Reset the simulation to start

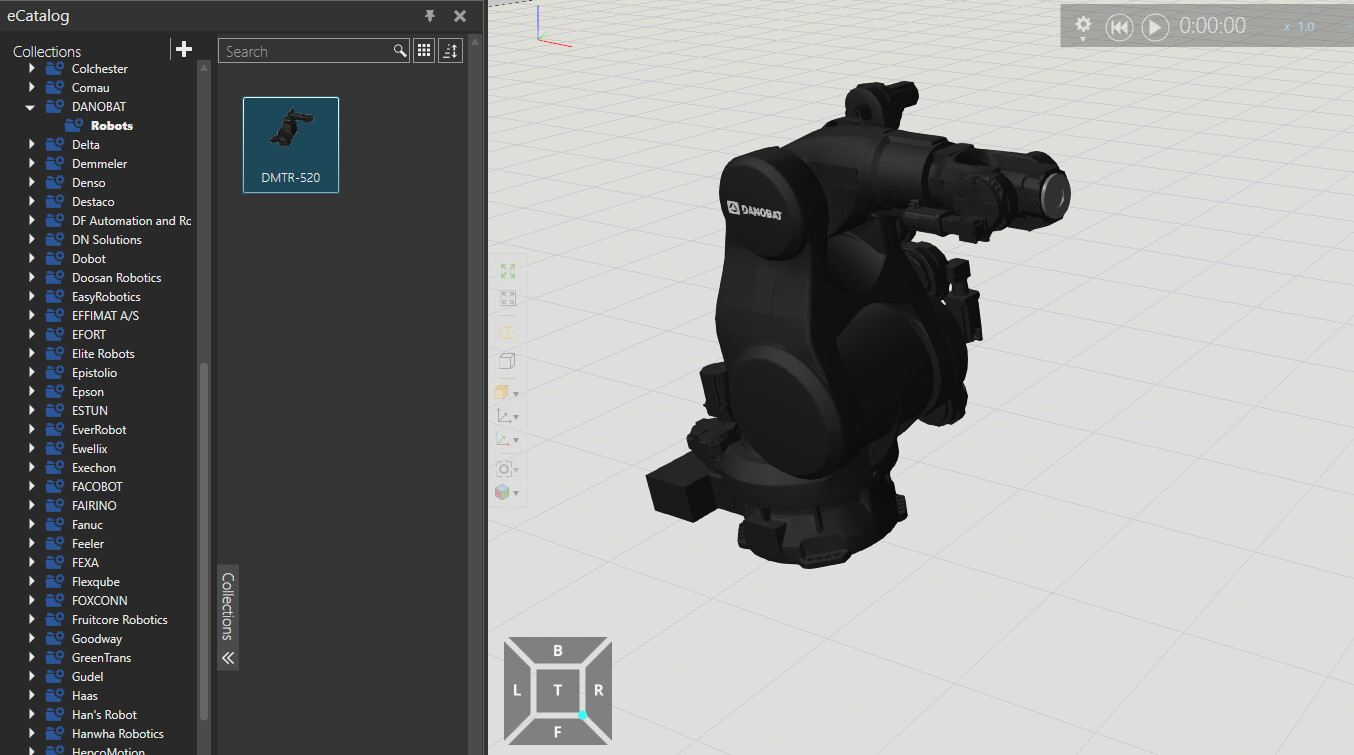click(x=1119, y=27)
